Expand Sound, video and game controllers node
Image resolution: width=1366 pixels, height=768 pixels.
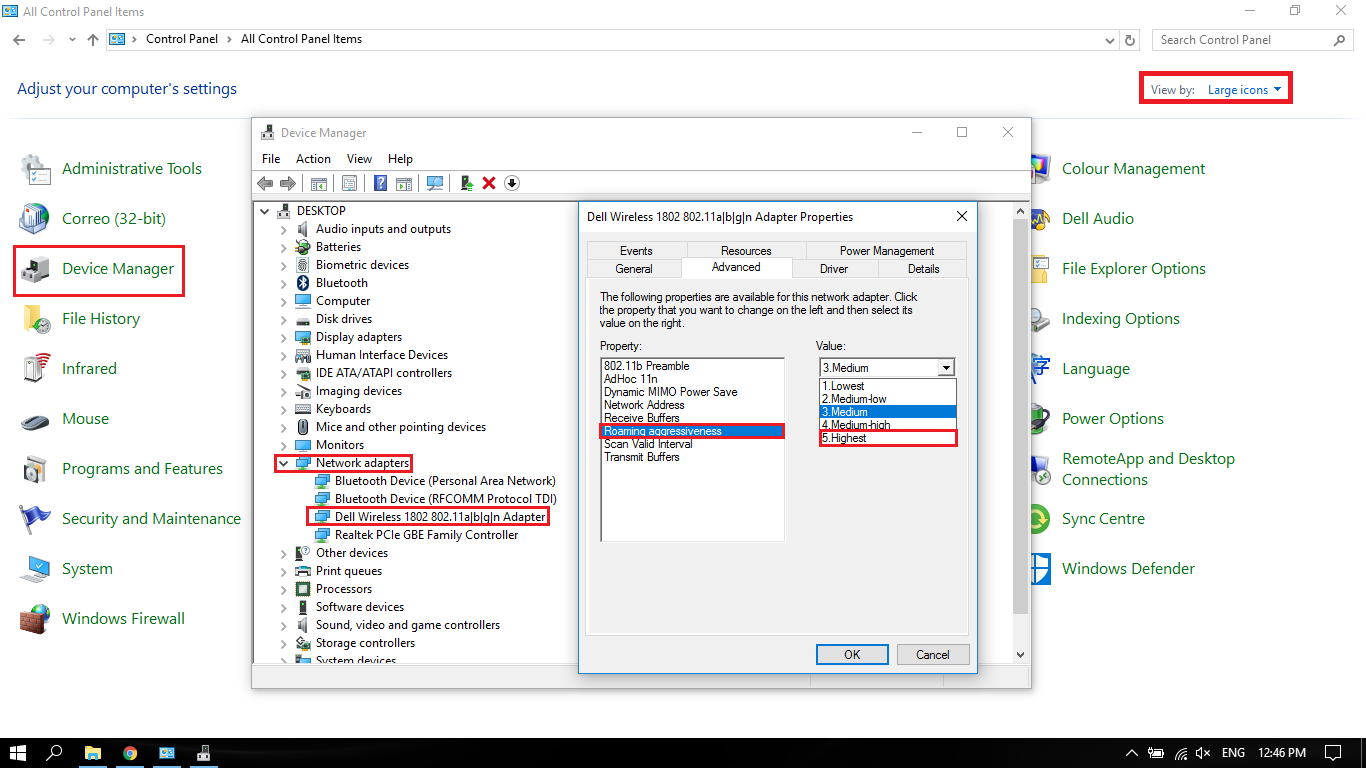coord(283,625)
